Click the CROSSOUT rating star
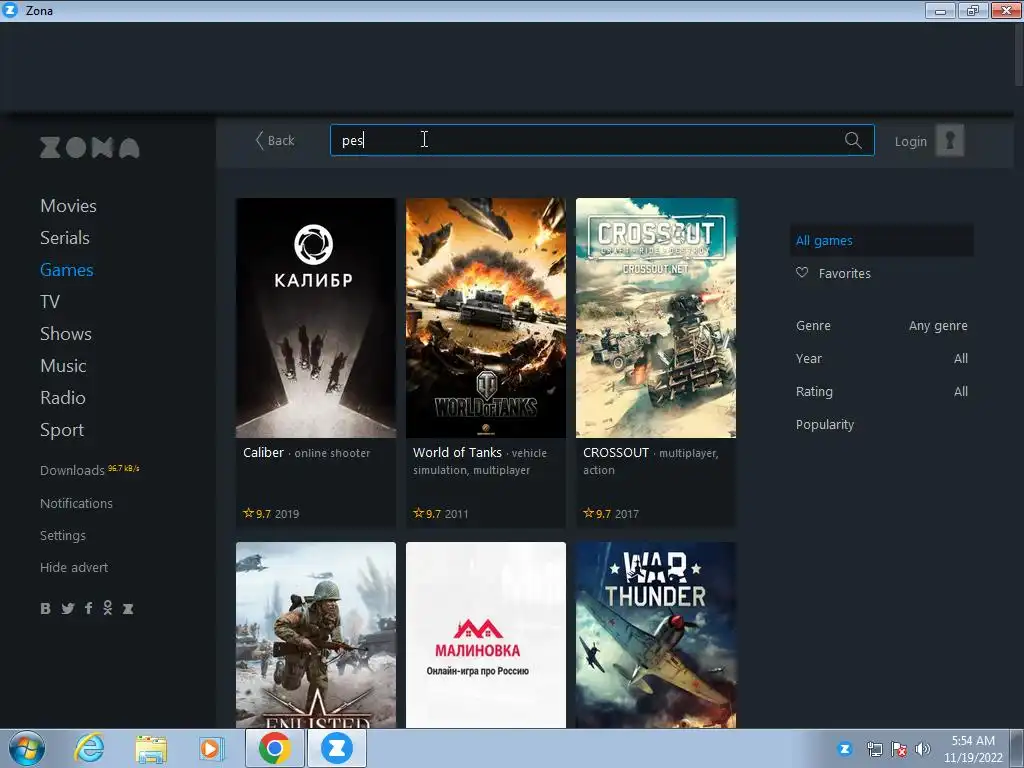This screenshot has width=1024, height=768. coord(588,513)
